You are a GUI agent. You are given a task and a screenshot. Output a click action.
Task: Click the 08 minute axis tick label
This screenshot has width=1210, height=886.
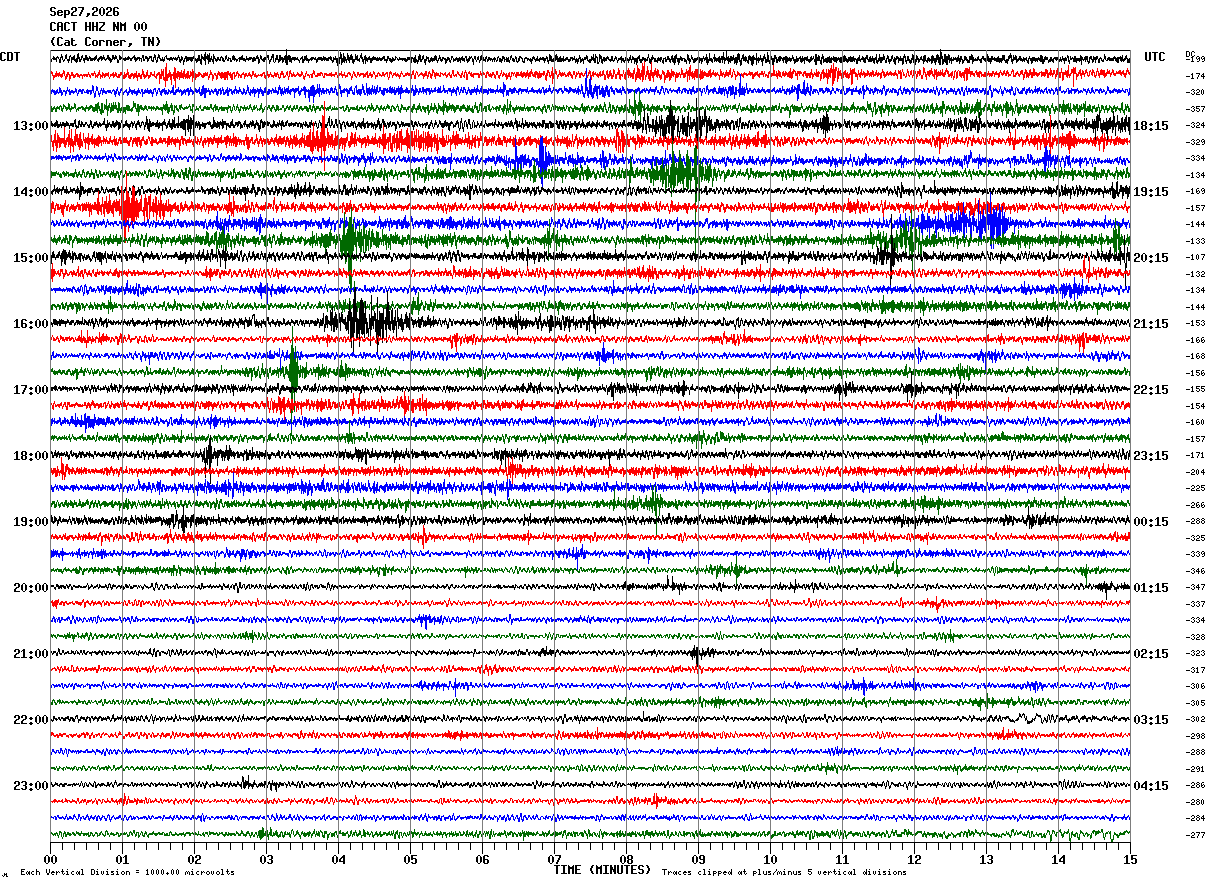[626, 859]
